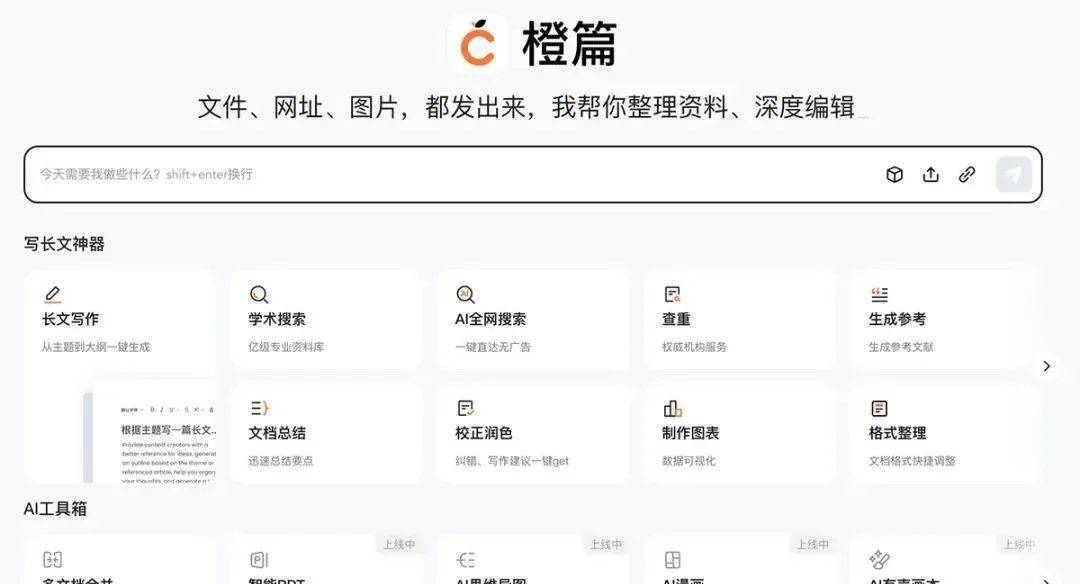Click the 制作图表 chart icon
The image size is (1080, 584).
pyautogui.click(x=672, y=409)
